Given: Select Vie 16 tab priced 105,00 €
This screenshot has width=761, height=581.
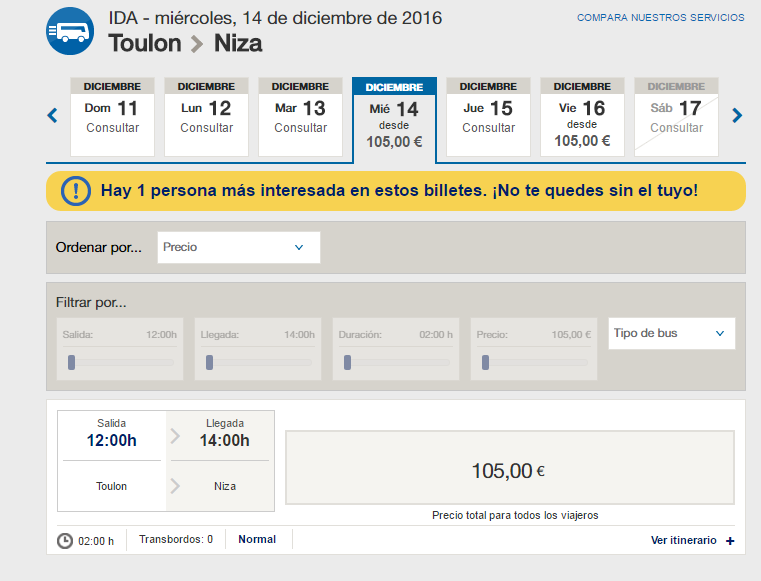Looking at the screenshot, I should (583, 117).
